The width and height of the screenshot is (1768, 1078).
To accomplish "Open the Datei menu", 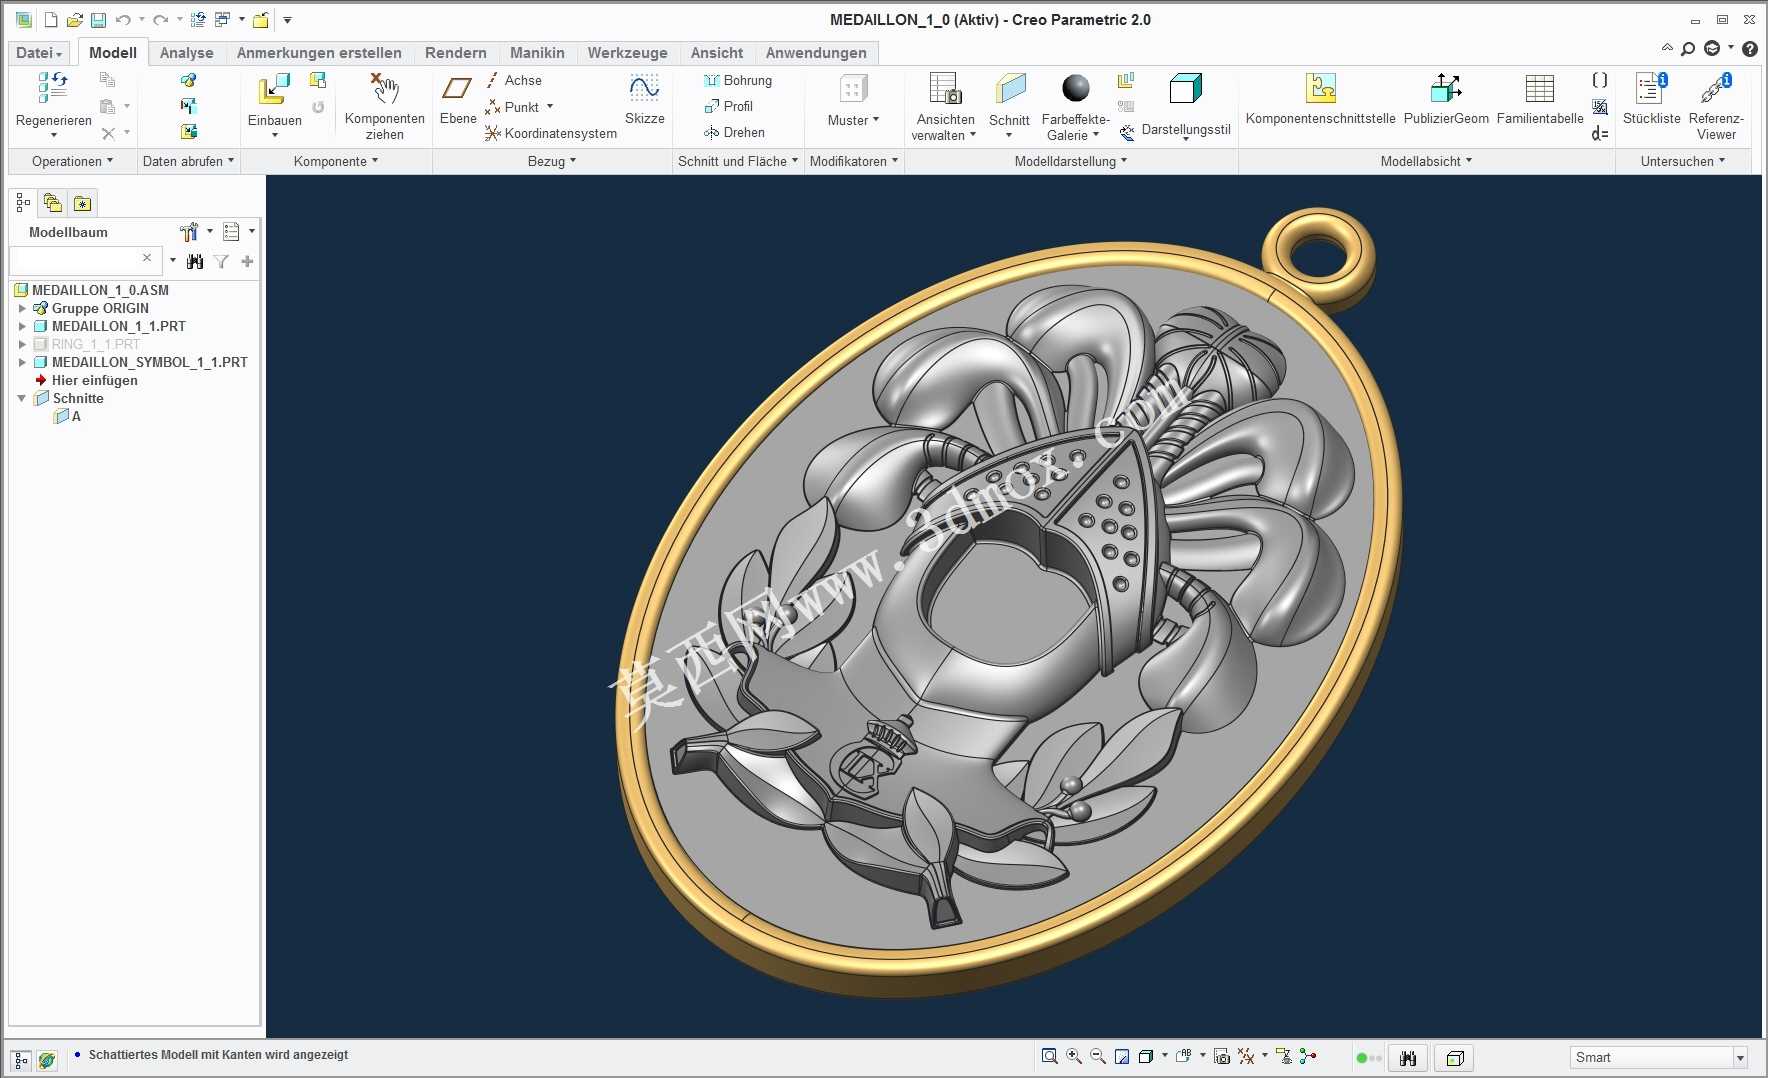I will (x=39, y=53).
